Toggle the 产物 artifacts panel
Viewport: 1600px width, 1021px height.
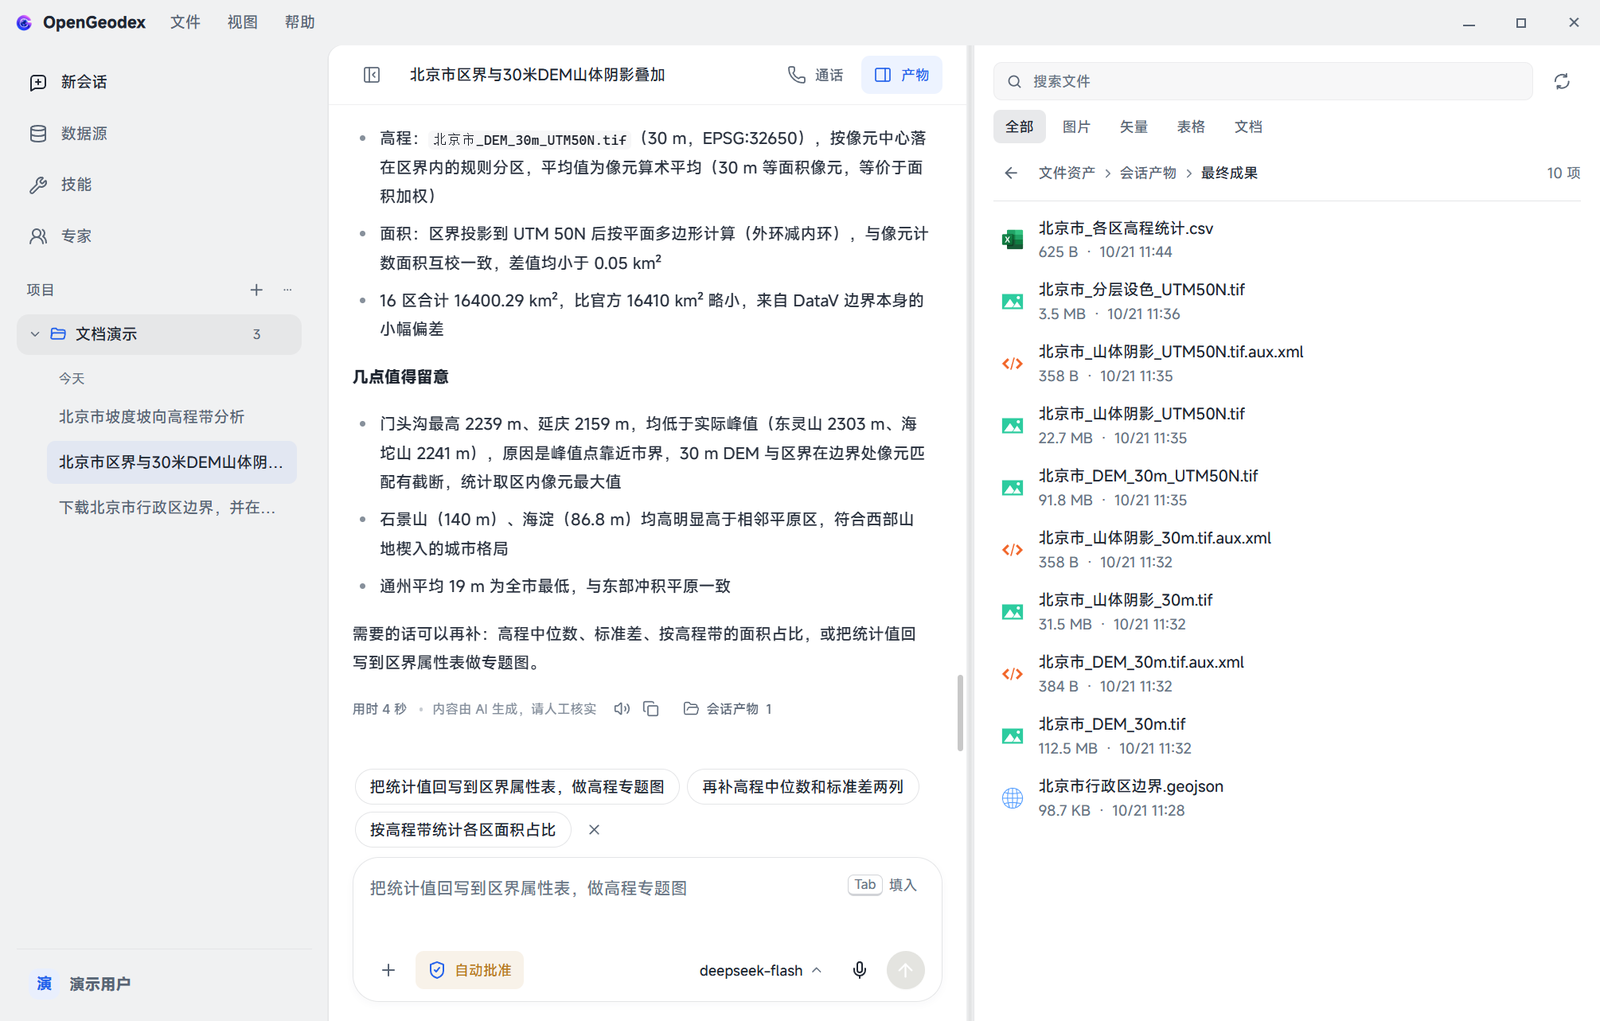pos(901,75)
